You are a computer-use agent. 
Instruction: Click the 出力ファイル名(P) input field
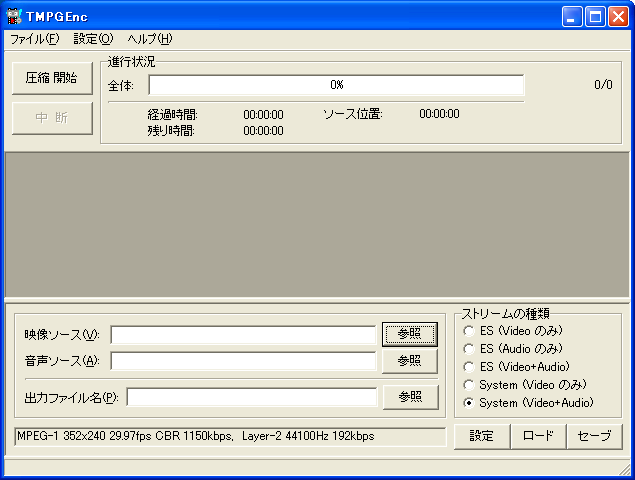coord(251,397)
